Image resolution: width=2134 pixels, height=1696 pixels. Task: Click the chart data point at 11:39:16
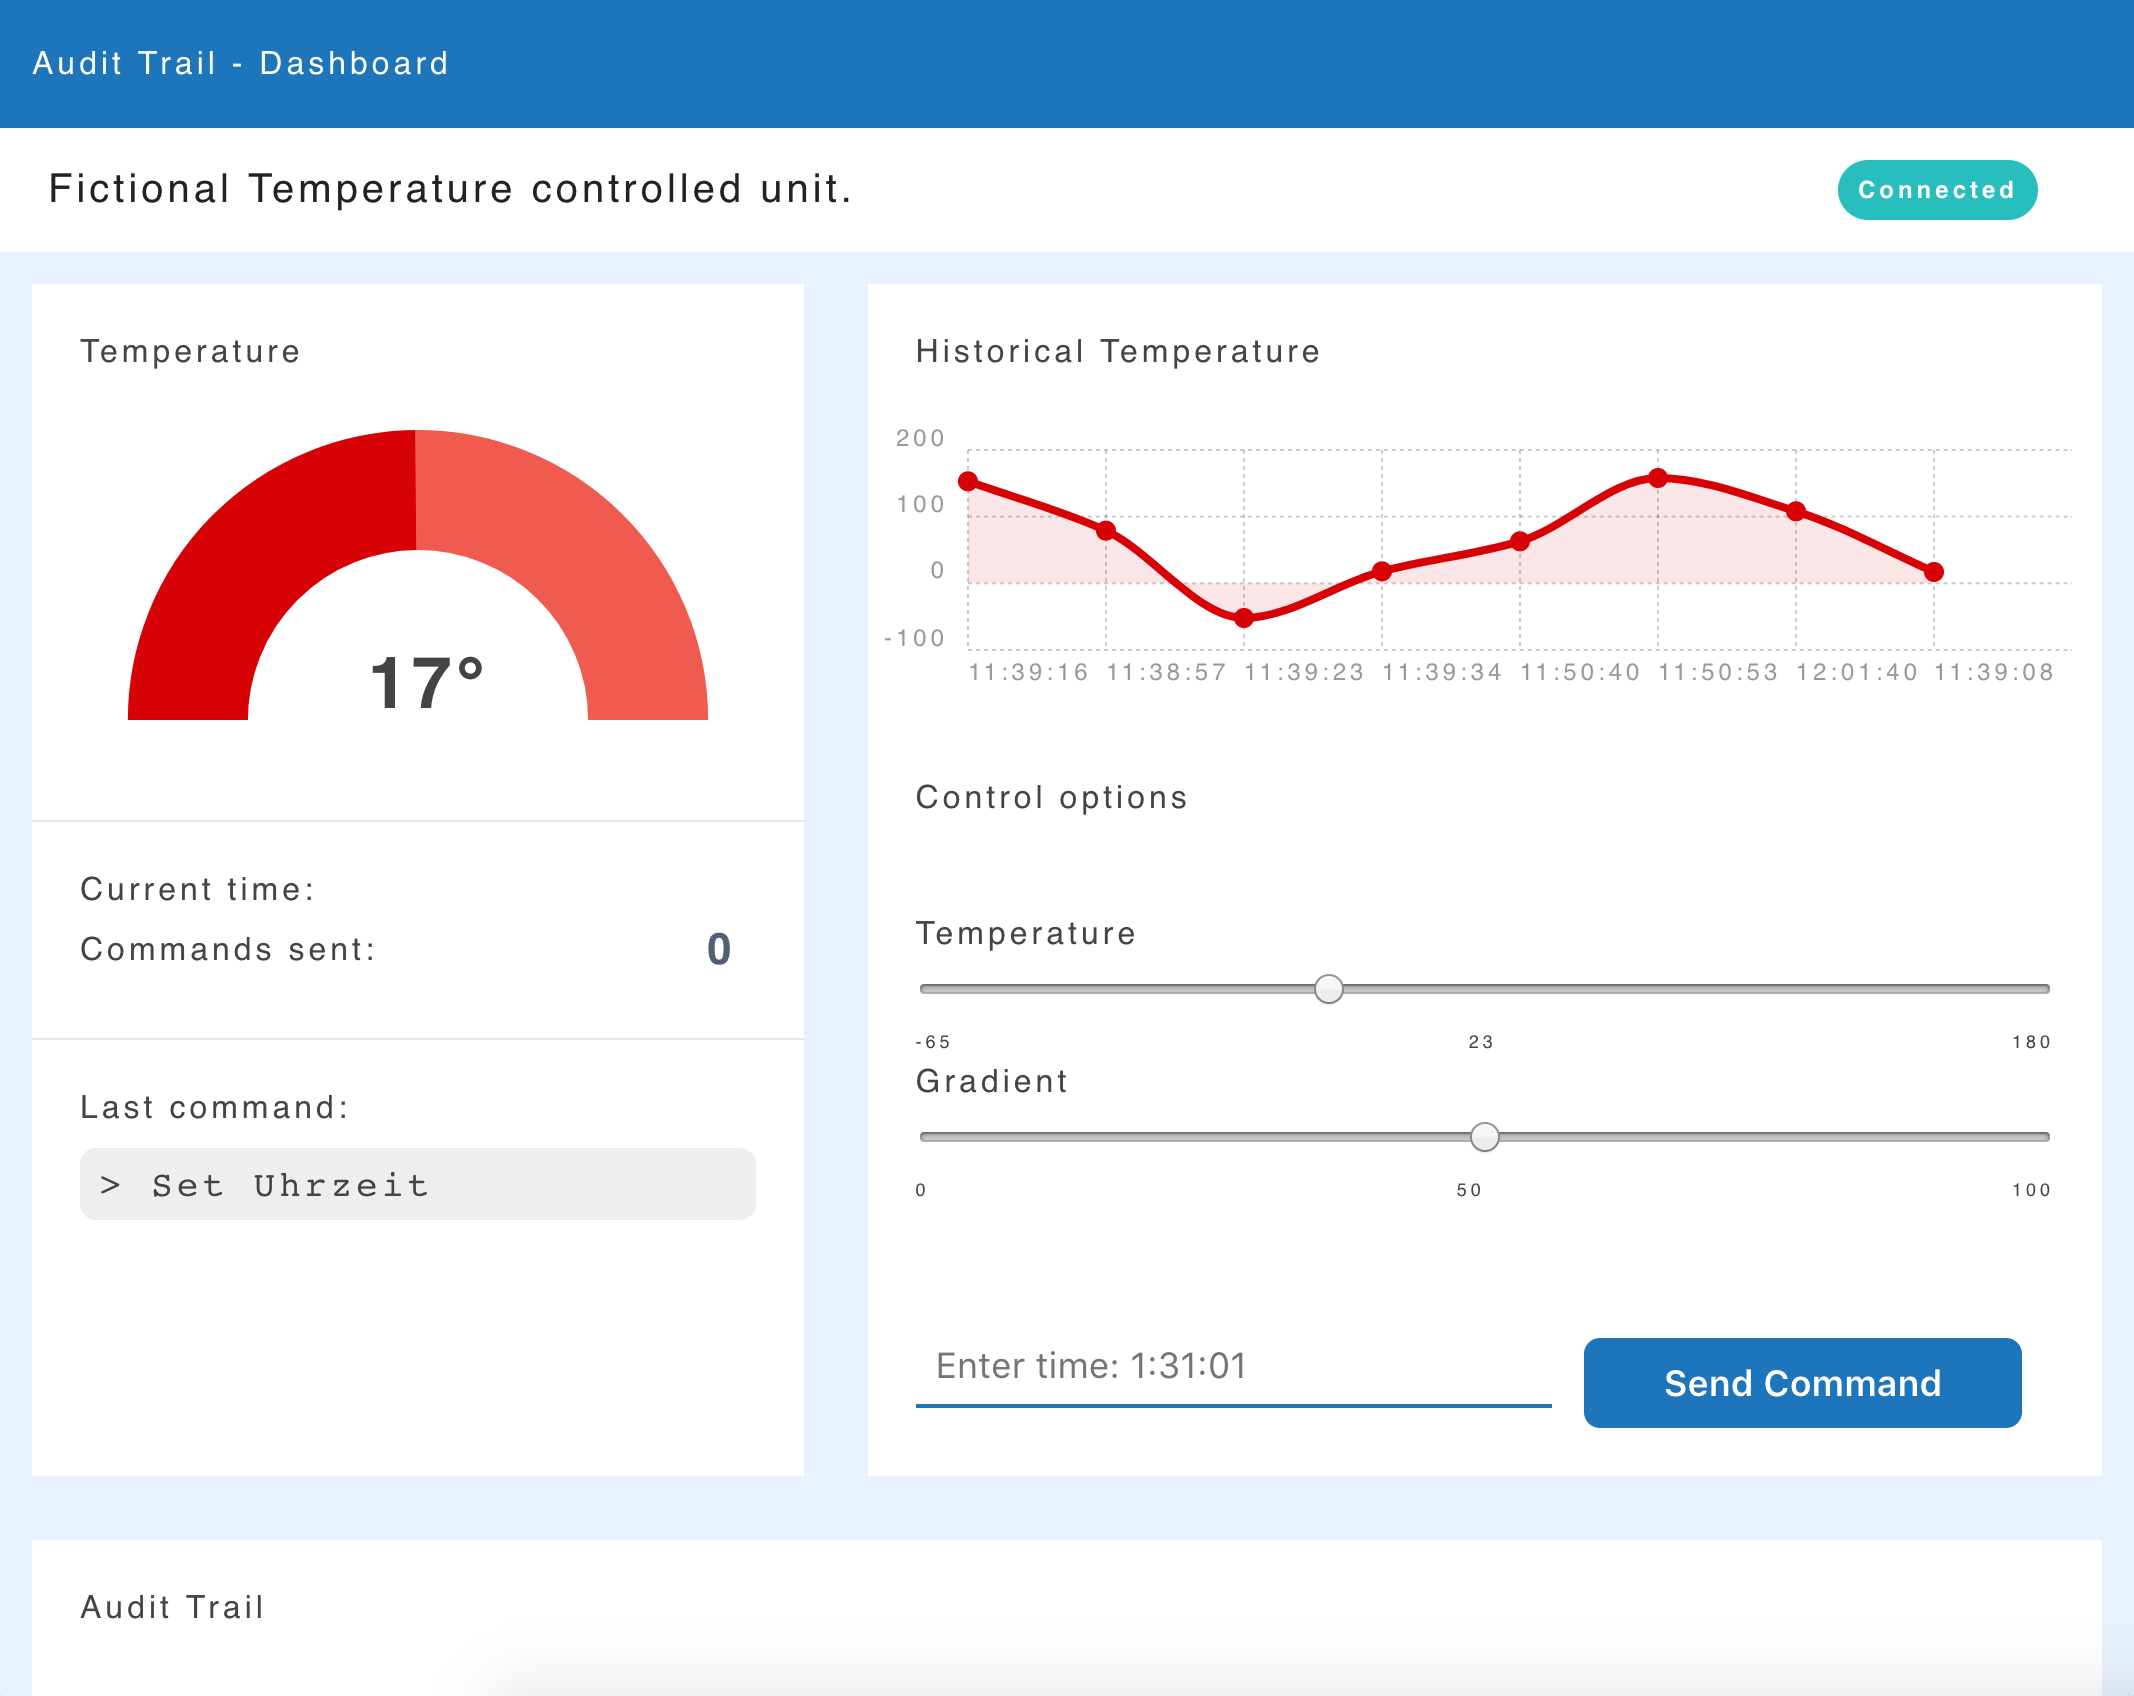[968, 481]
